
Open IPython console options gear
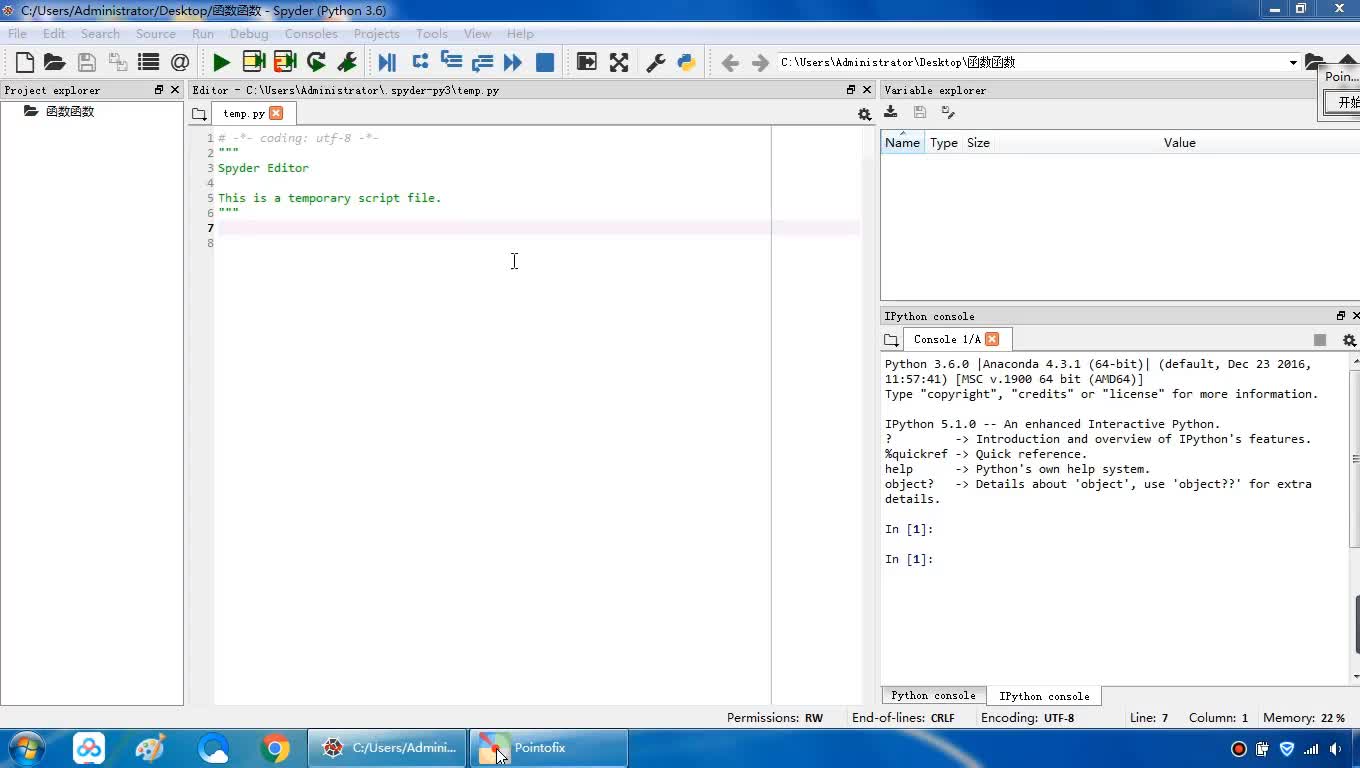(x=1349, y=340)
